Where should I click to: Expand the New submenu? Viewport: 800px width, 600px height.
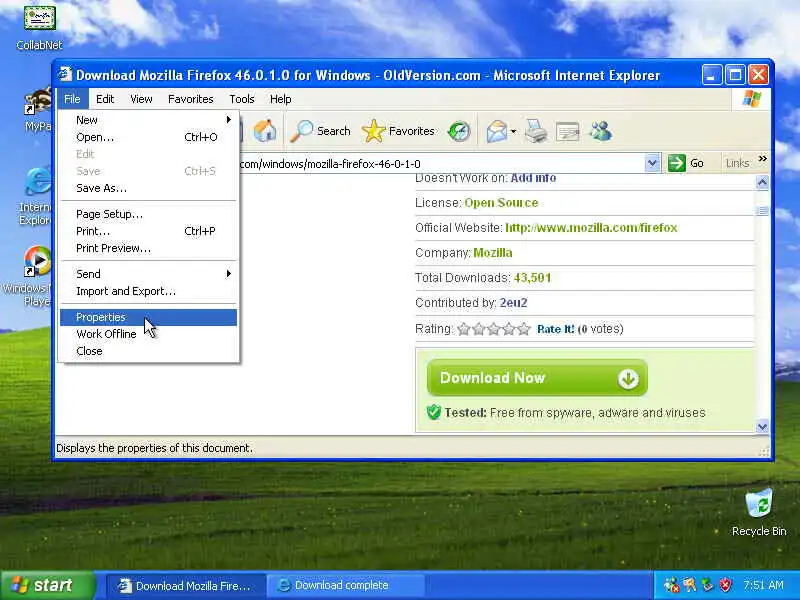pyautogui.click(x=148, y=120)
